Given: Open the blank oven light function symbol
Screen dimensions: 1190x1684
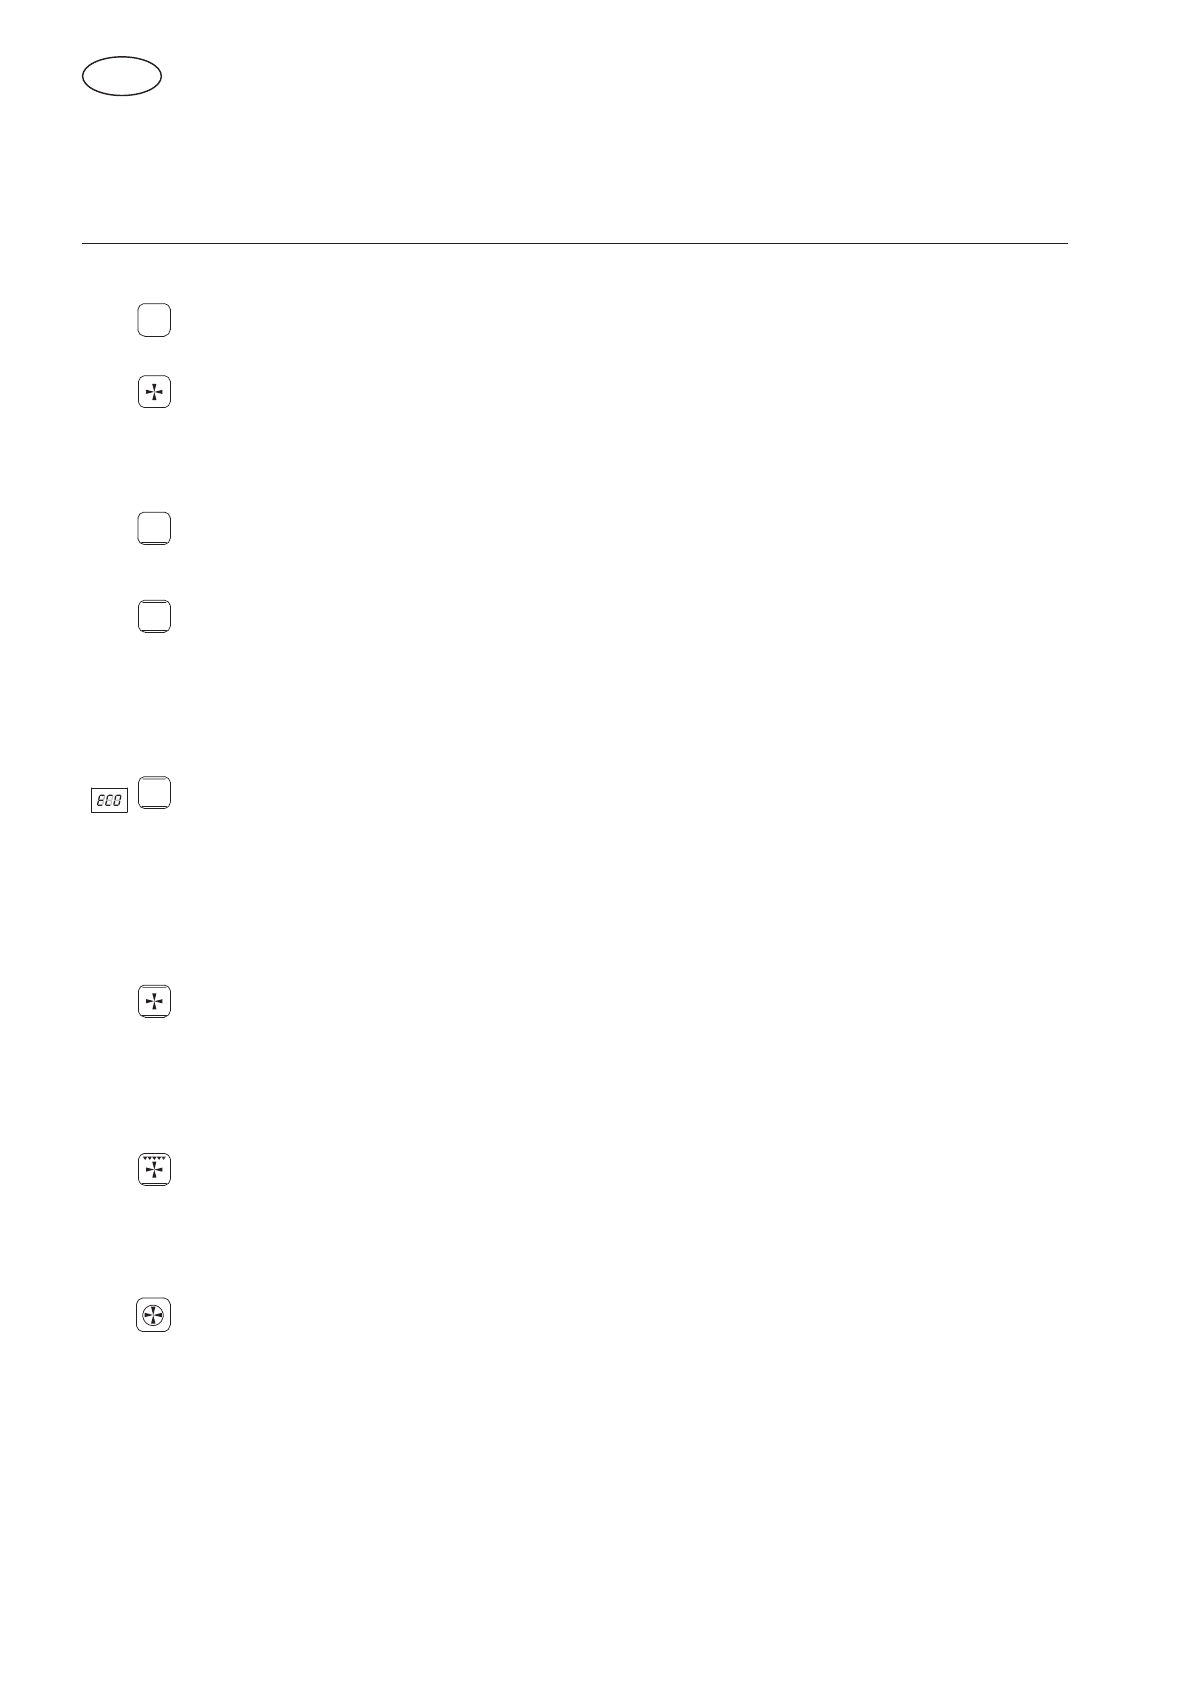Looking at the screenshot, I should 154,320.
